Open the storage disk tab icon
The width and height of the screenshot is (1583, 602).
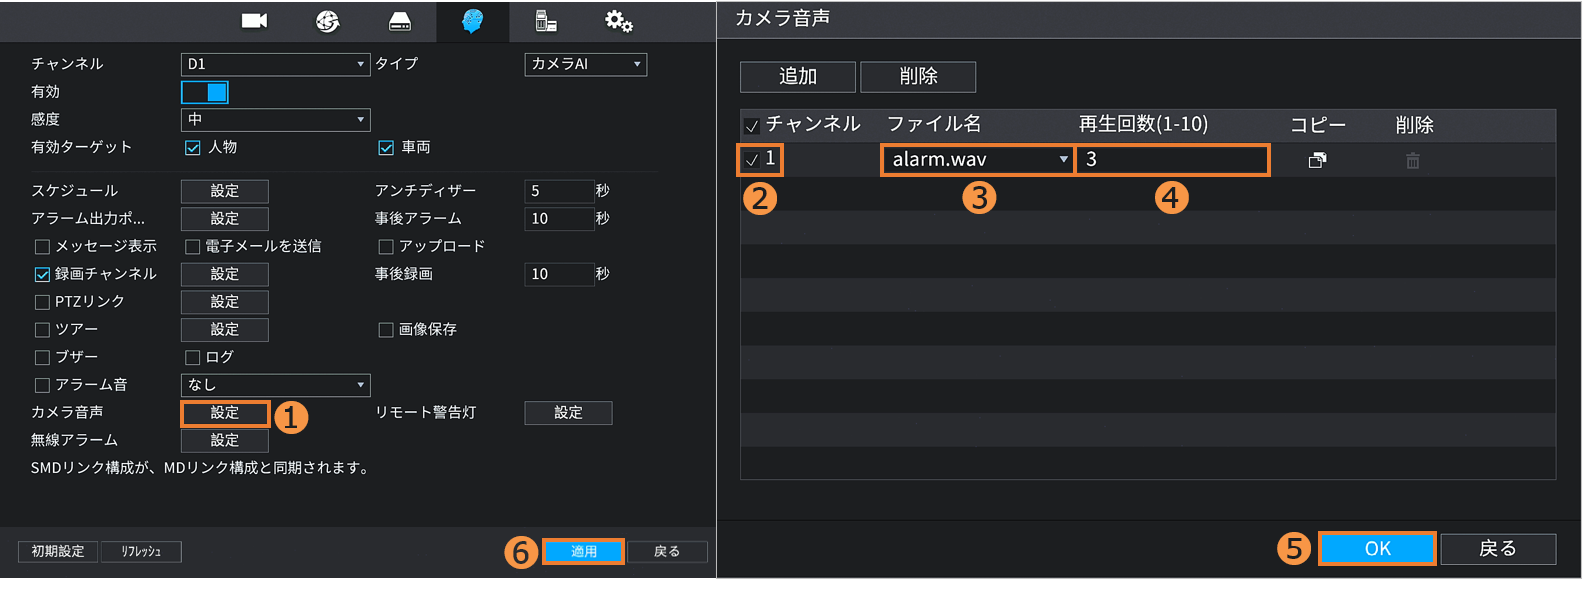point(400,21)
